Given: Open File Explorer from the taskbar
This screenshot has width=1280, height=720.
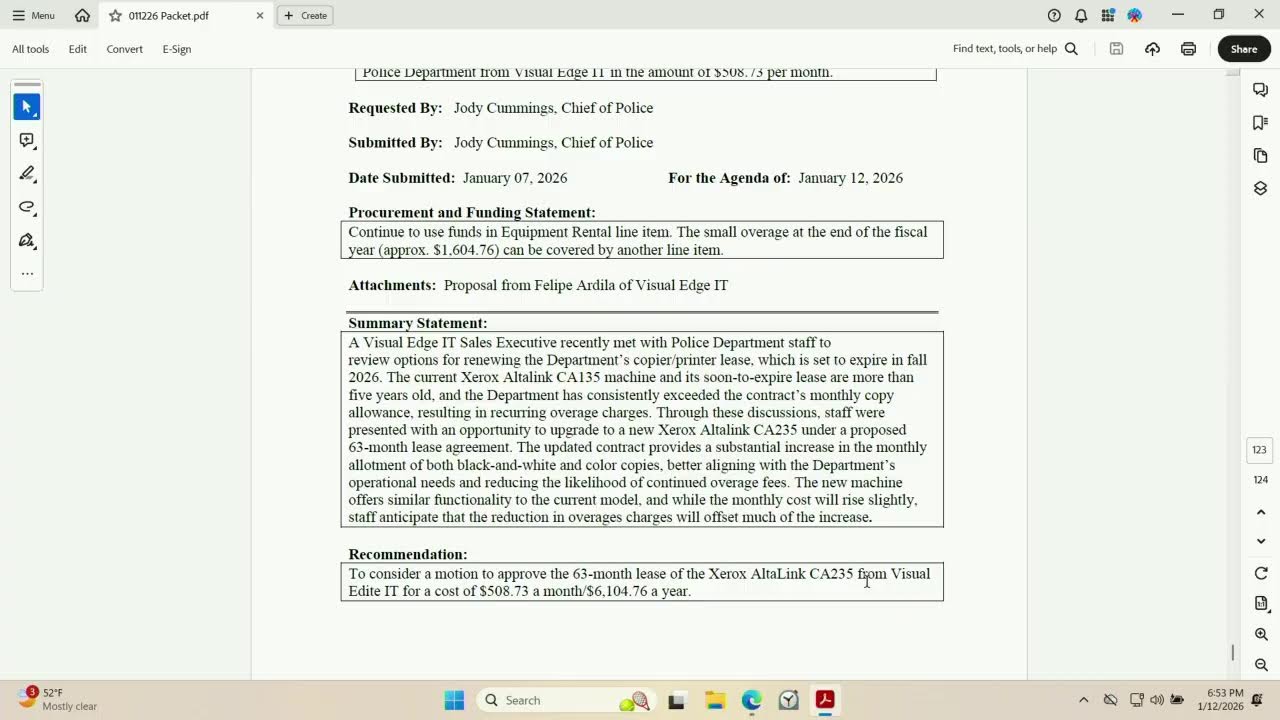Looking at the screenshot, I should (x=714, y=700).
